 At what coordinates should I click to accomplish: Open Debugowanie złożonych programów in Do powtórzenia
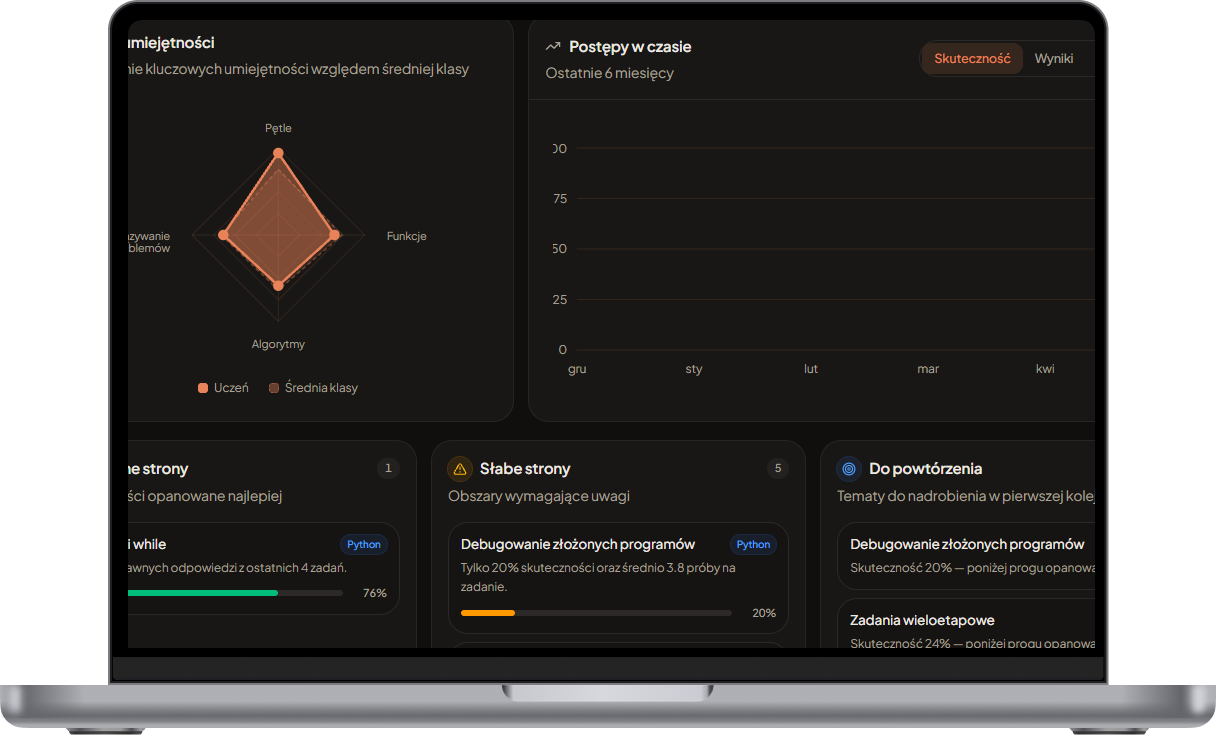click(966, 555)
